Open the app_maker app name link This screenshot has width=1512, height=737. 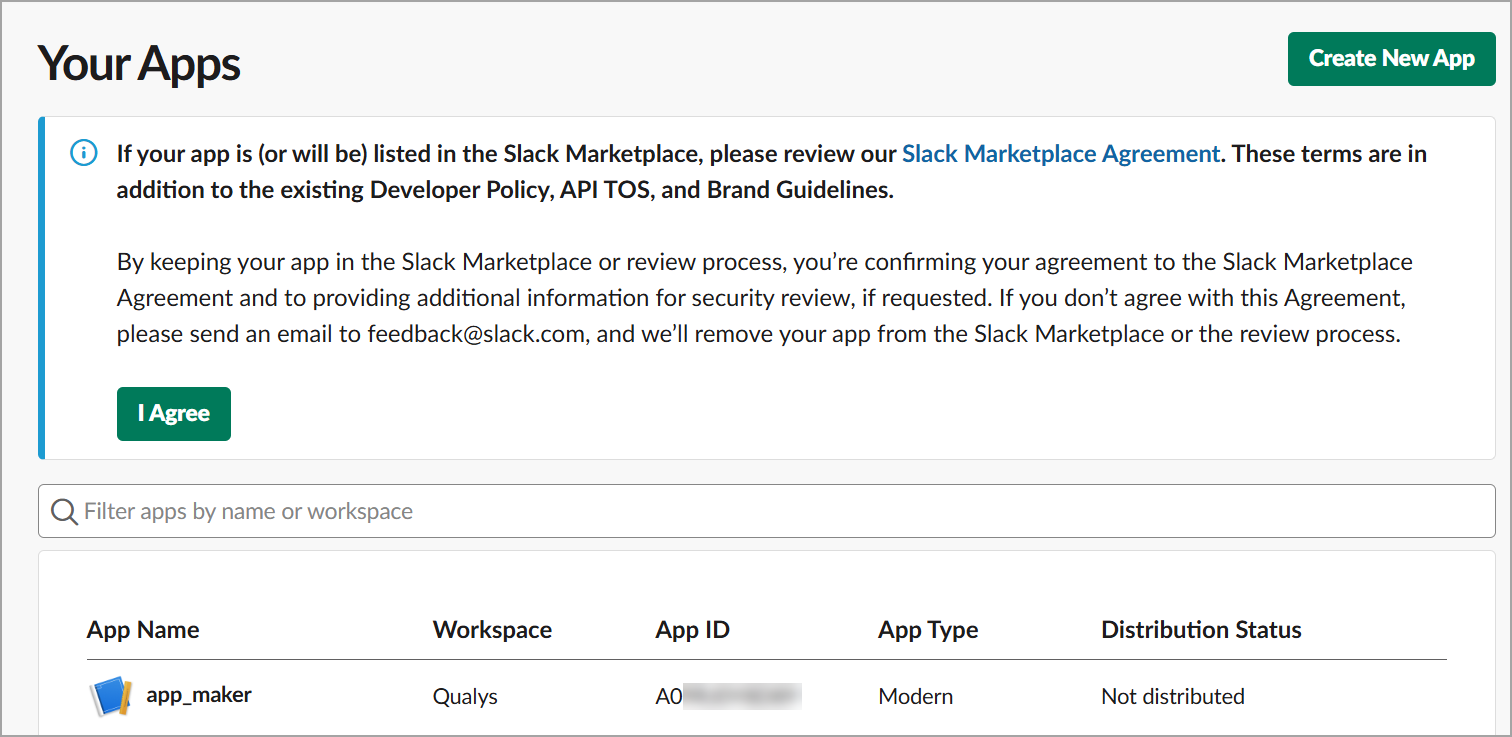tap(199, 695)
